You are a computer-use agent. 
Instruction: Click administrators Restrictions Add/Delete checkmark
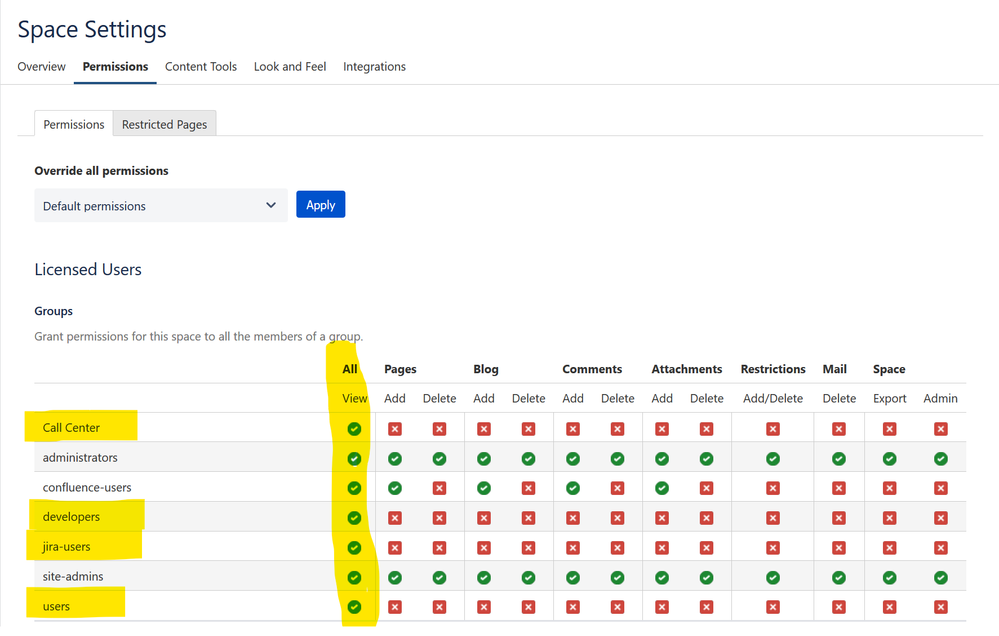click(x=773, y=459)
